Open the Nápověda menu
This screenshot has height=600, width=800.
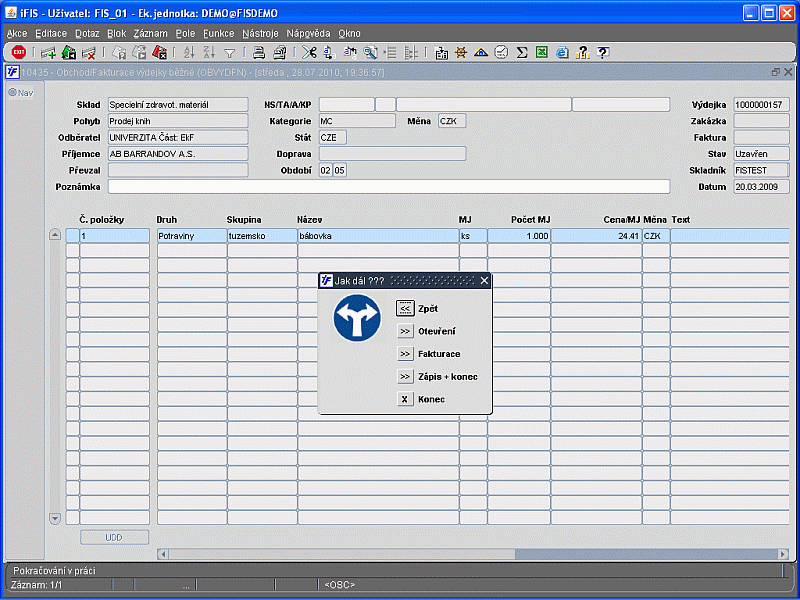(307, 33)
